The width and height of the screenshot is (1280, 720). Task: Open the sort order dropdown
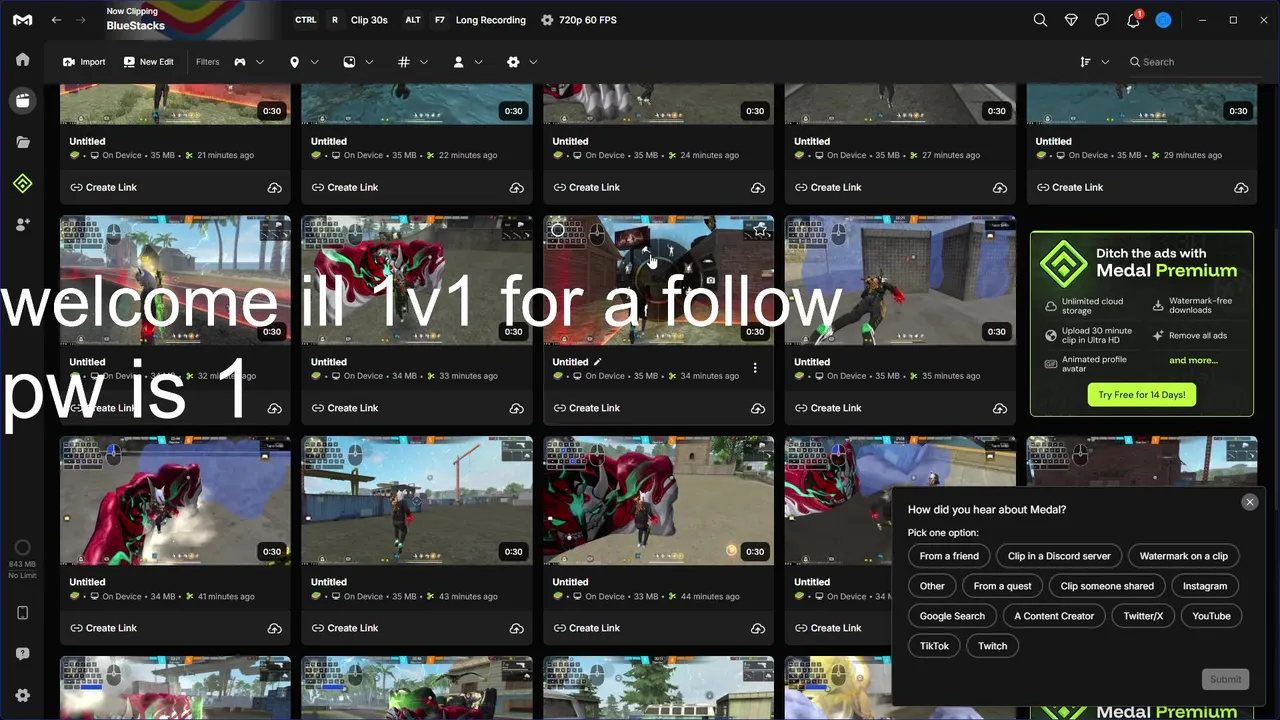[x=1095, y=62]
